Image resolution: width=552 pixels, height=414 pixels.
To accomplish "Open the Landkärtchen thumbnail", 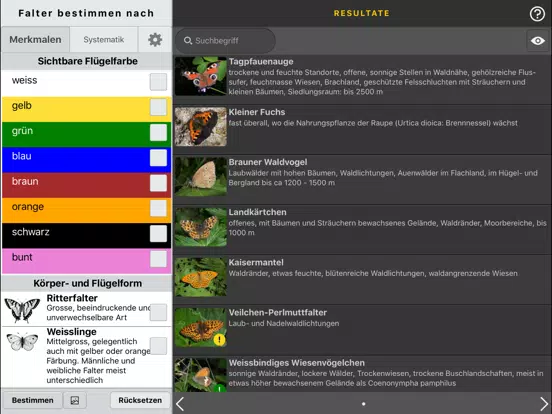I will [201, 227].
